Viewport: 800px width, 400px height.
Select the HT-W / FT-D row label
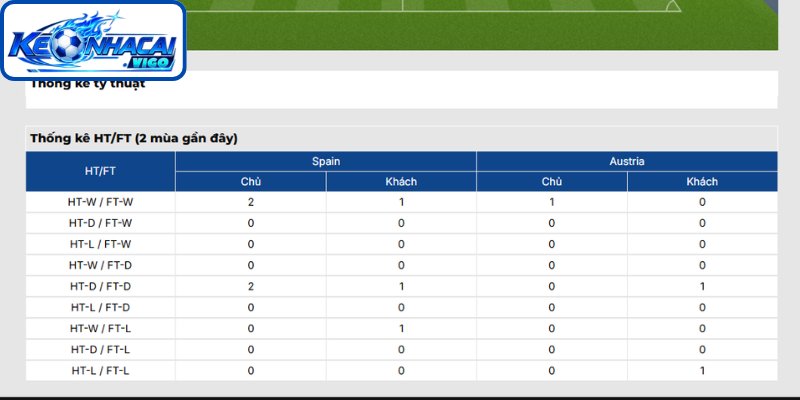(101, 265)
